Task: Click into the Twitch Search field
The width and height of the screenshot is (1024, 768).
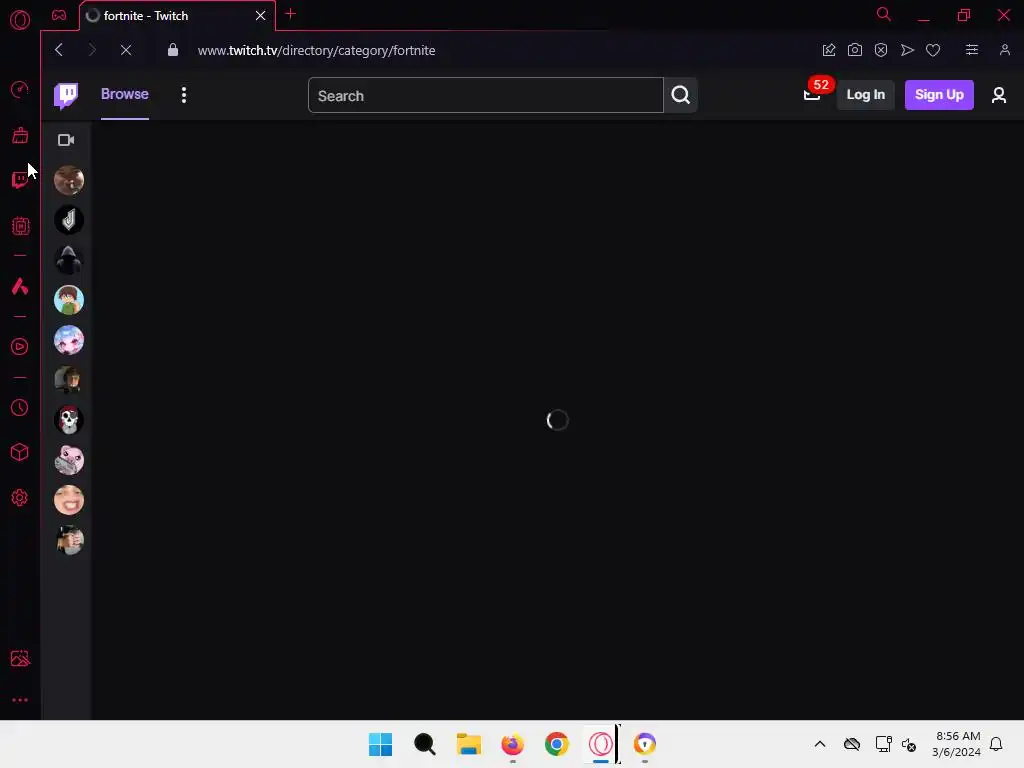Action: click(486, 95)
